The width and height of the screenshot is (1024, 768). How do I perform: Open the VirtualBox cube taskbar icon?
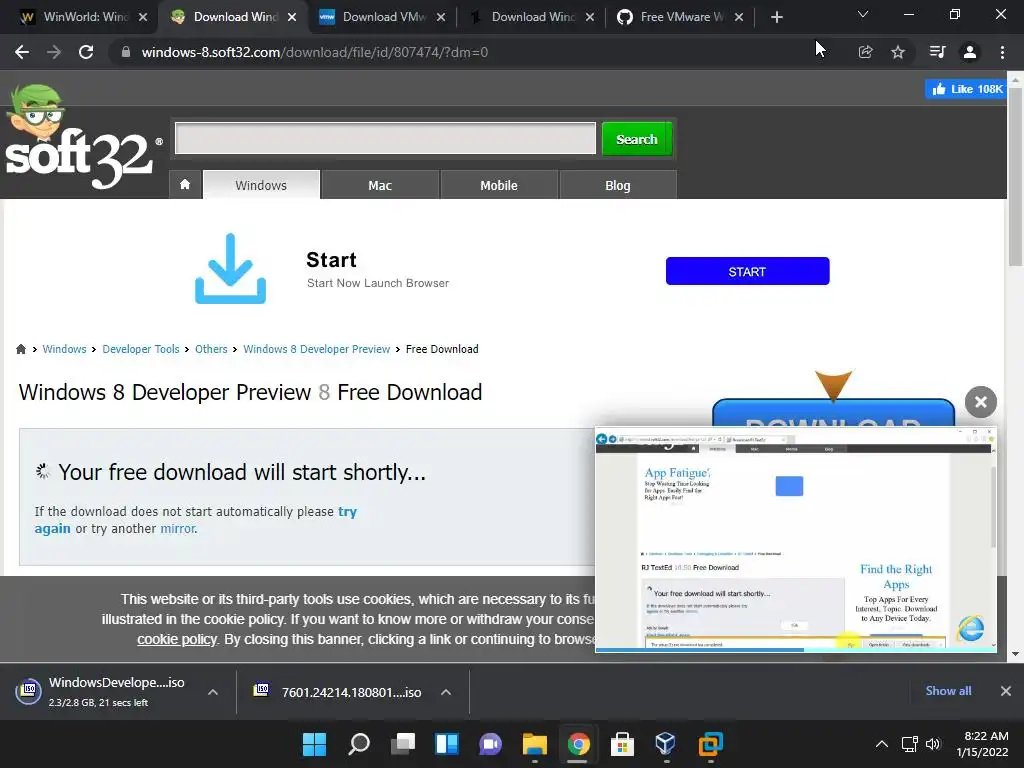pyautogui.click(x=665, y=744)
